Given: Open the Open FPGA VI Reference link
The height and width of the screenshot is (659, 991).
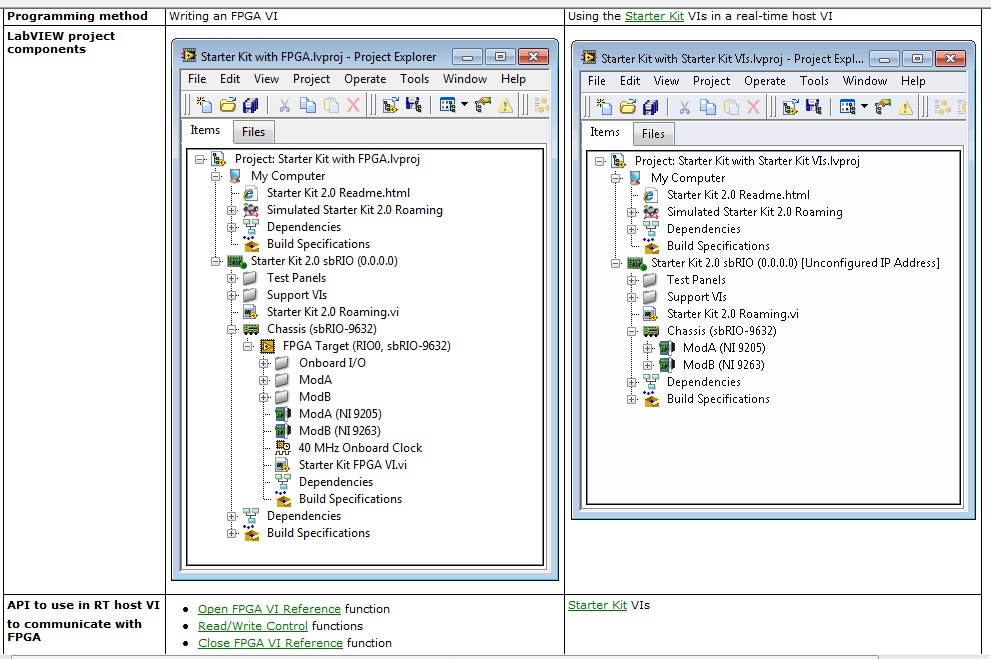Looking at the screenshot, I should coord(269,609).
